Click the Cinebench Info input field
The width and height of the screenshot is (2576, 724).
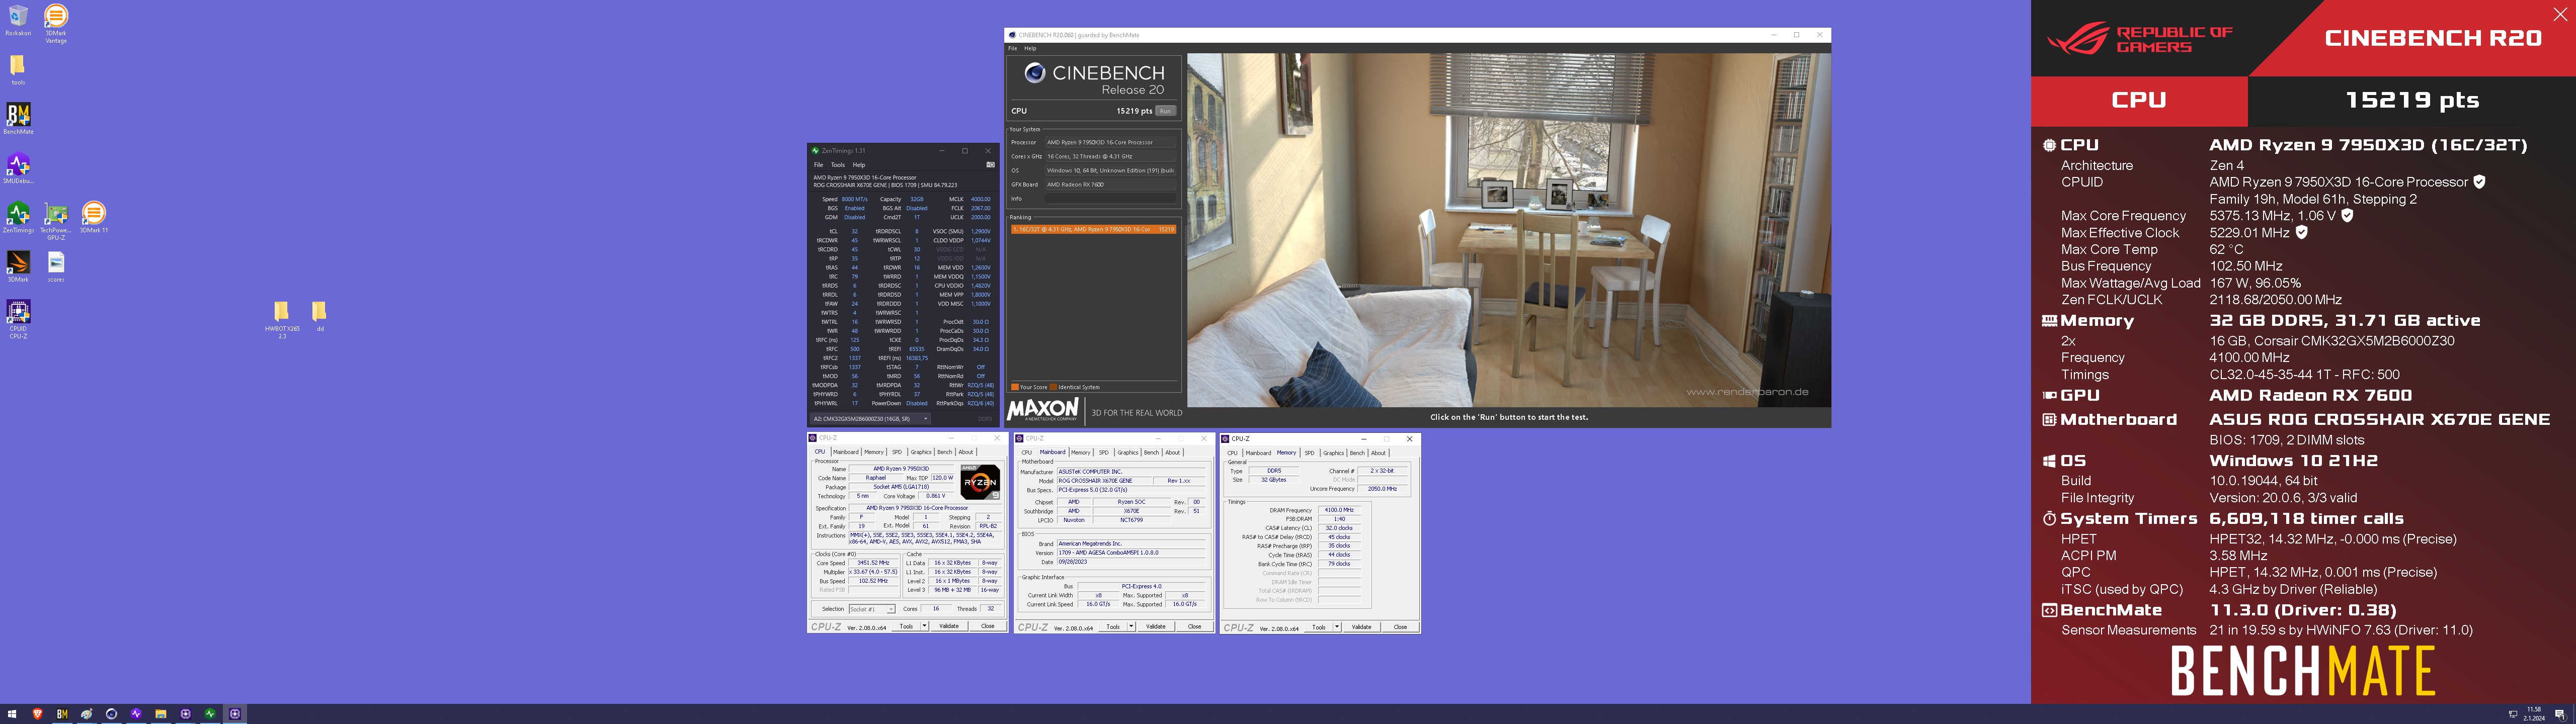point(1110,199)
